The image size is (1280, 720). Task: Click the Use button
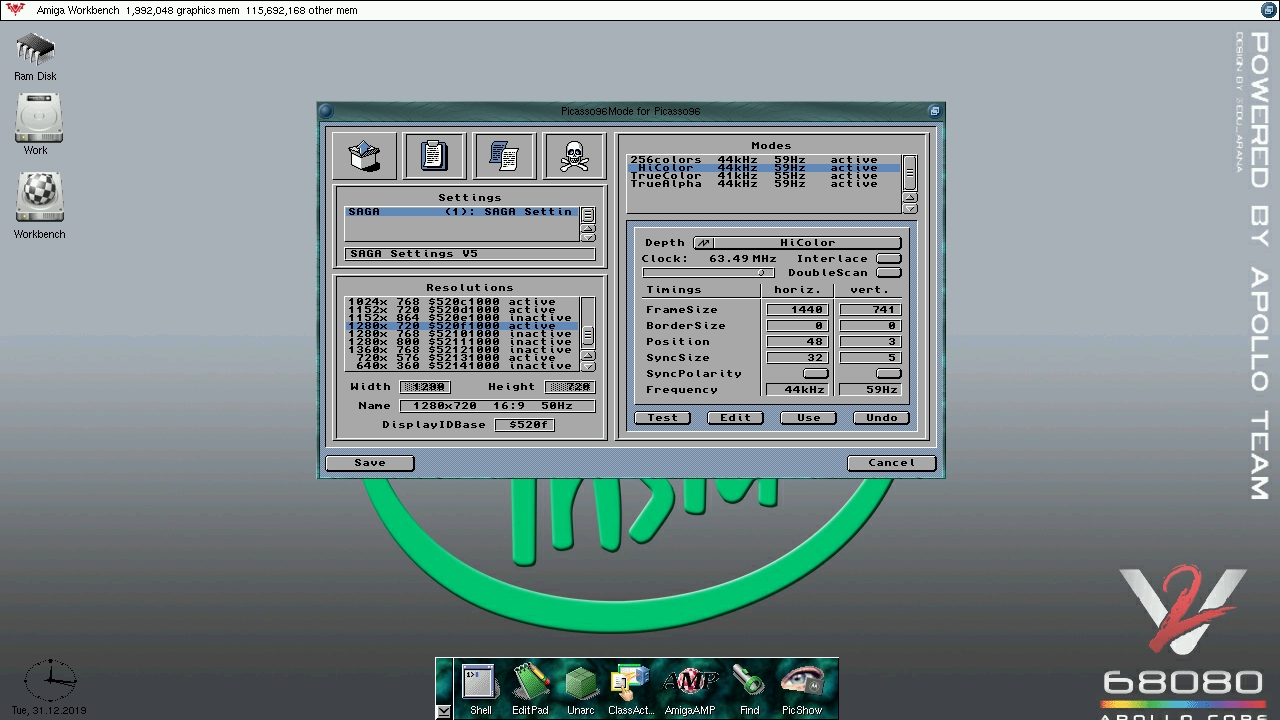coord(808,418)
